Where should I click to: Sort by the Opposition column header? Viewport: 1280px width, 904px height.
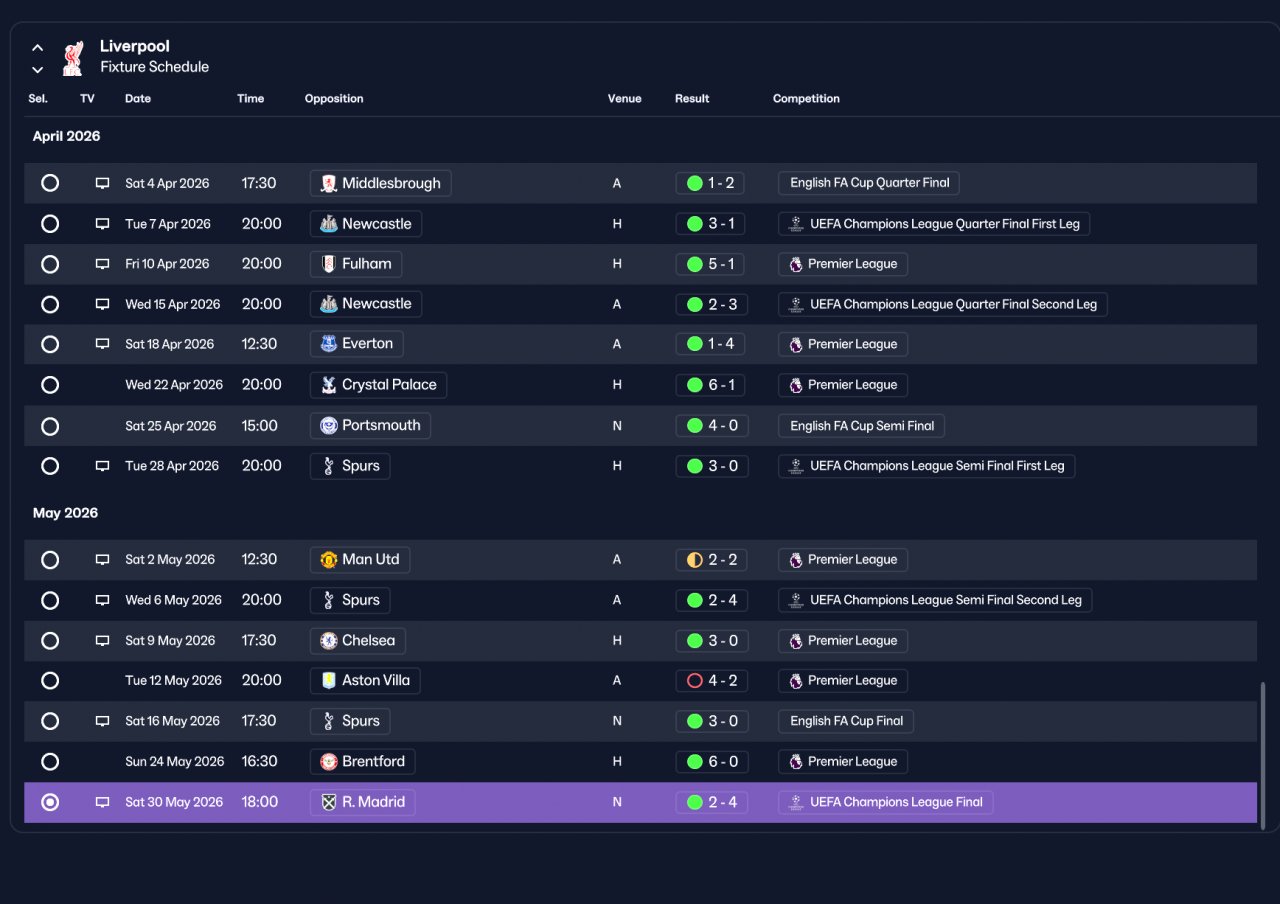tap(334, 99)
